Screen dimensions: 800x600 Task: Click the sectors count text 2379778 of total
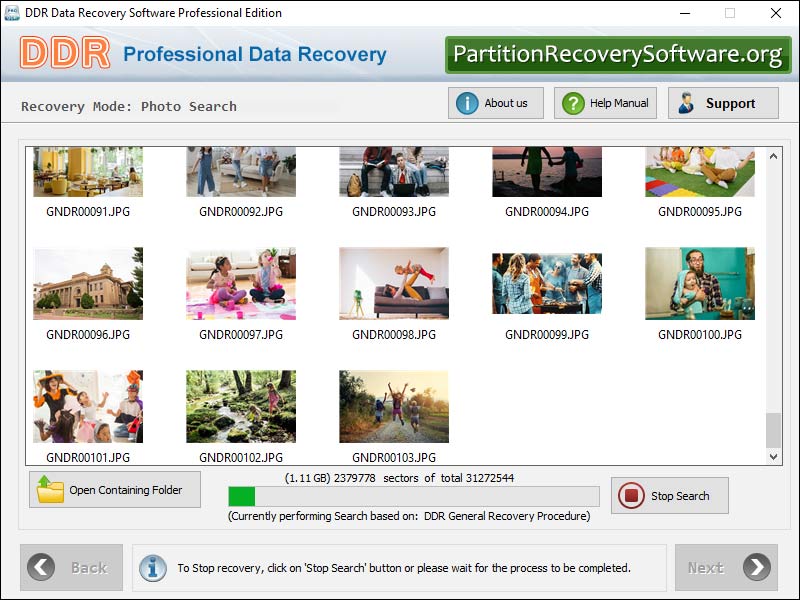(x=399, y=478)
